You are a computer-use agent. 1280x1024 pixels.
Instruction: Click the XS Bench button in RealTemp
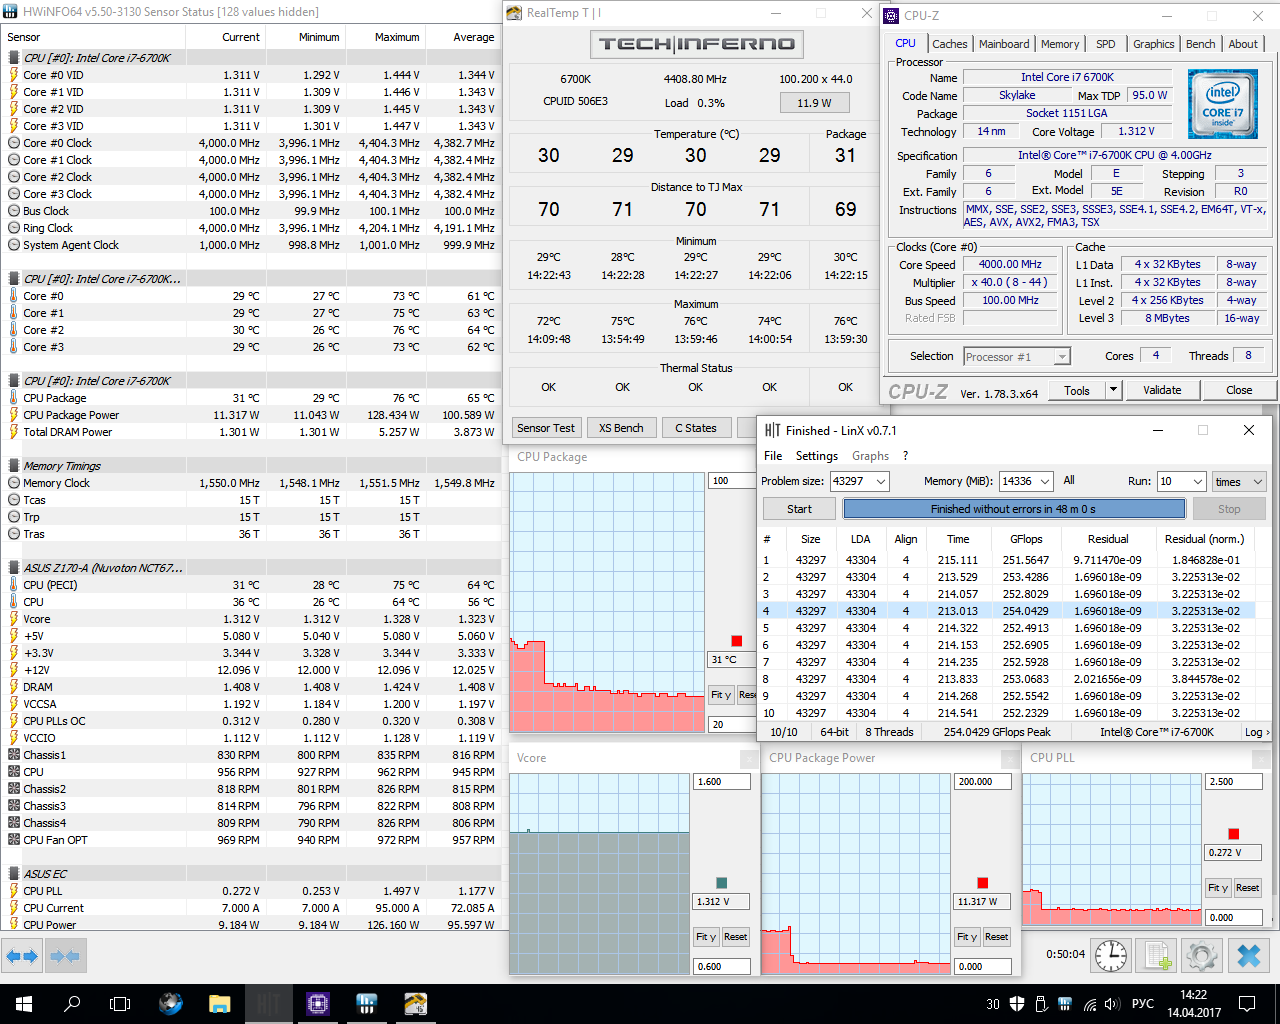(621, 428)
